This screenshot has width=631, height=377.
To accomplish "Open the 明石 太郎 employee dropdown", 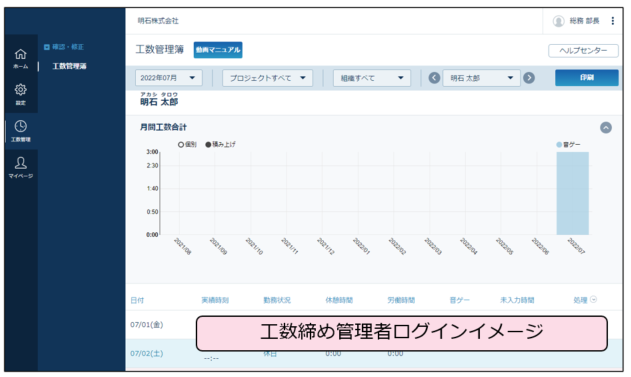I will point(481,78).
